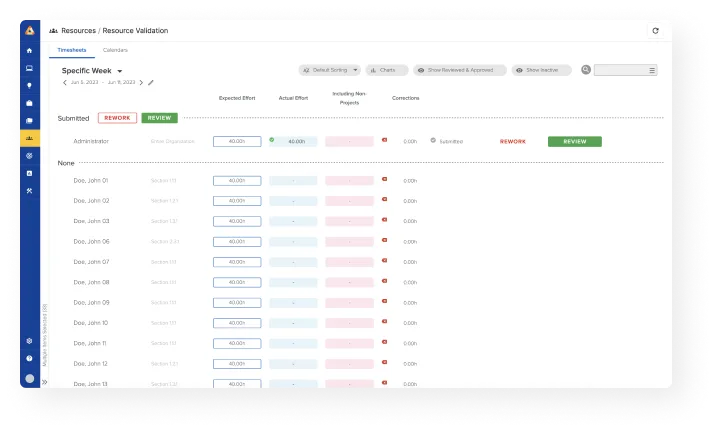Click the pink non-projects cell for Doe, John 10
Screen dimensions: 716x432
click(x=349, y=323)
